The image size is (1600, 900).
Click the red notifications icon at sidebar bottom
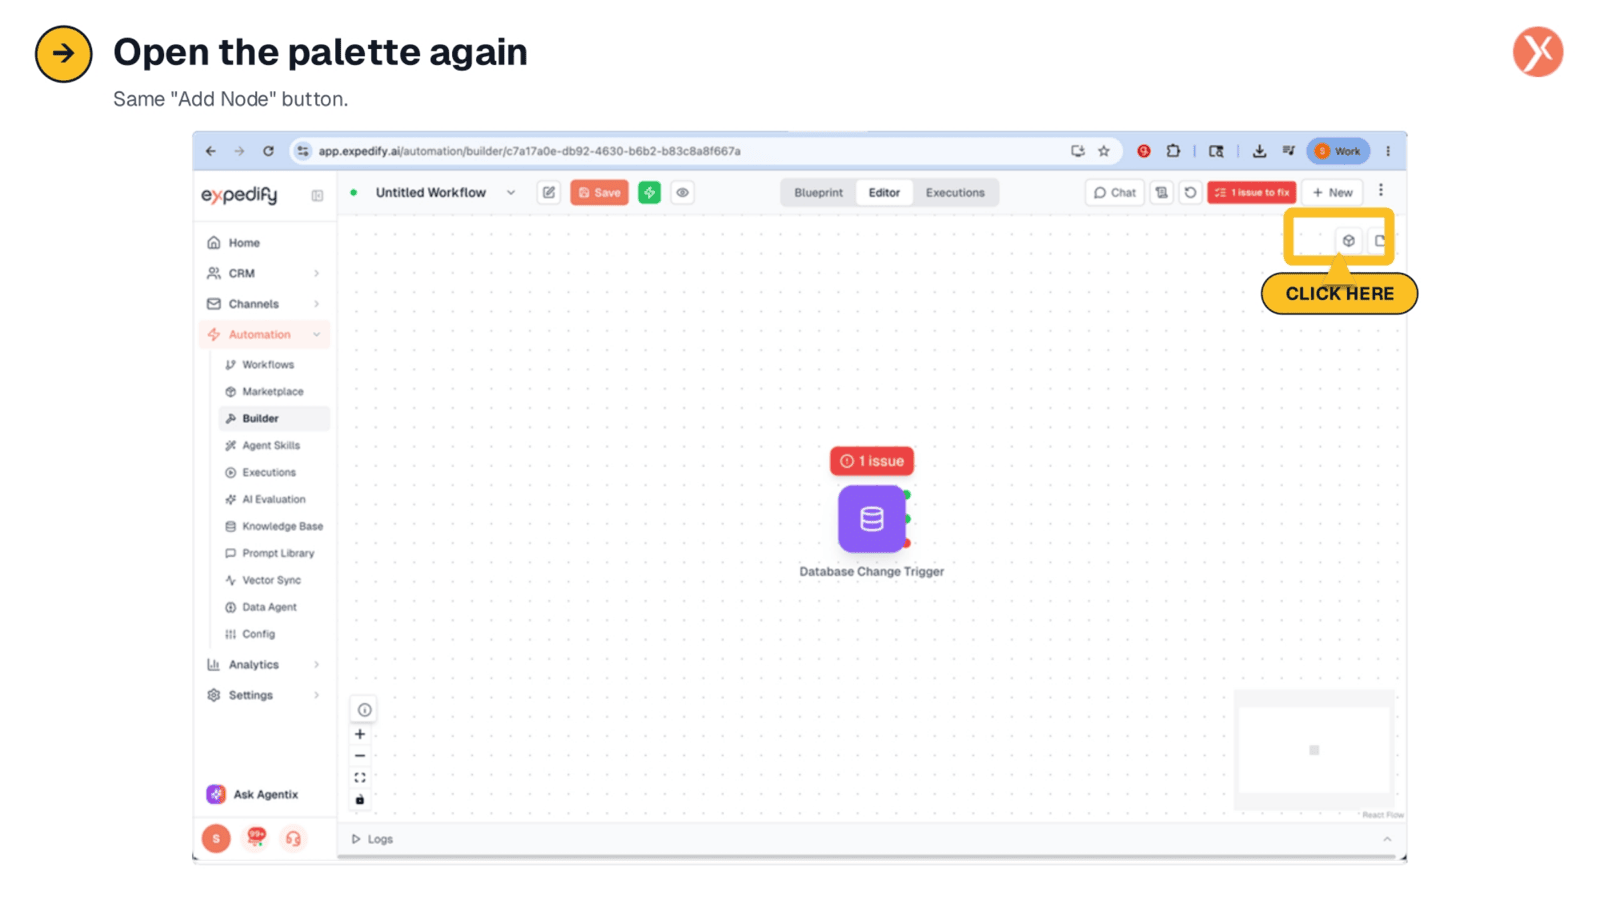point(256,837)
